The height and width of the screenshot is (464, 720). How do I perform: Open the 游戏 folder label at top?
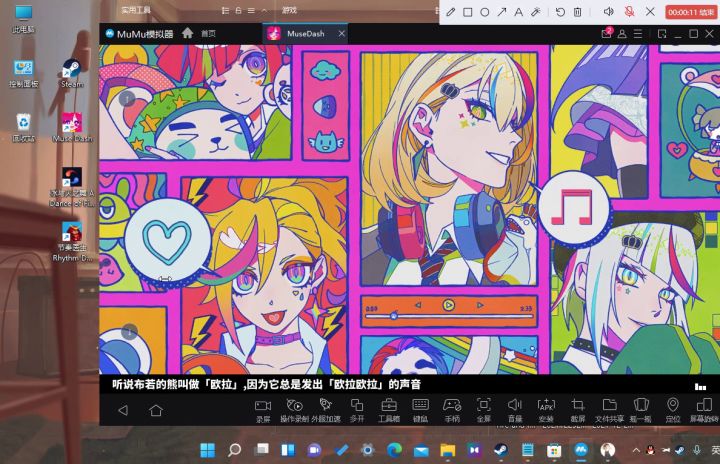point(289,10)
